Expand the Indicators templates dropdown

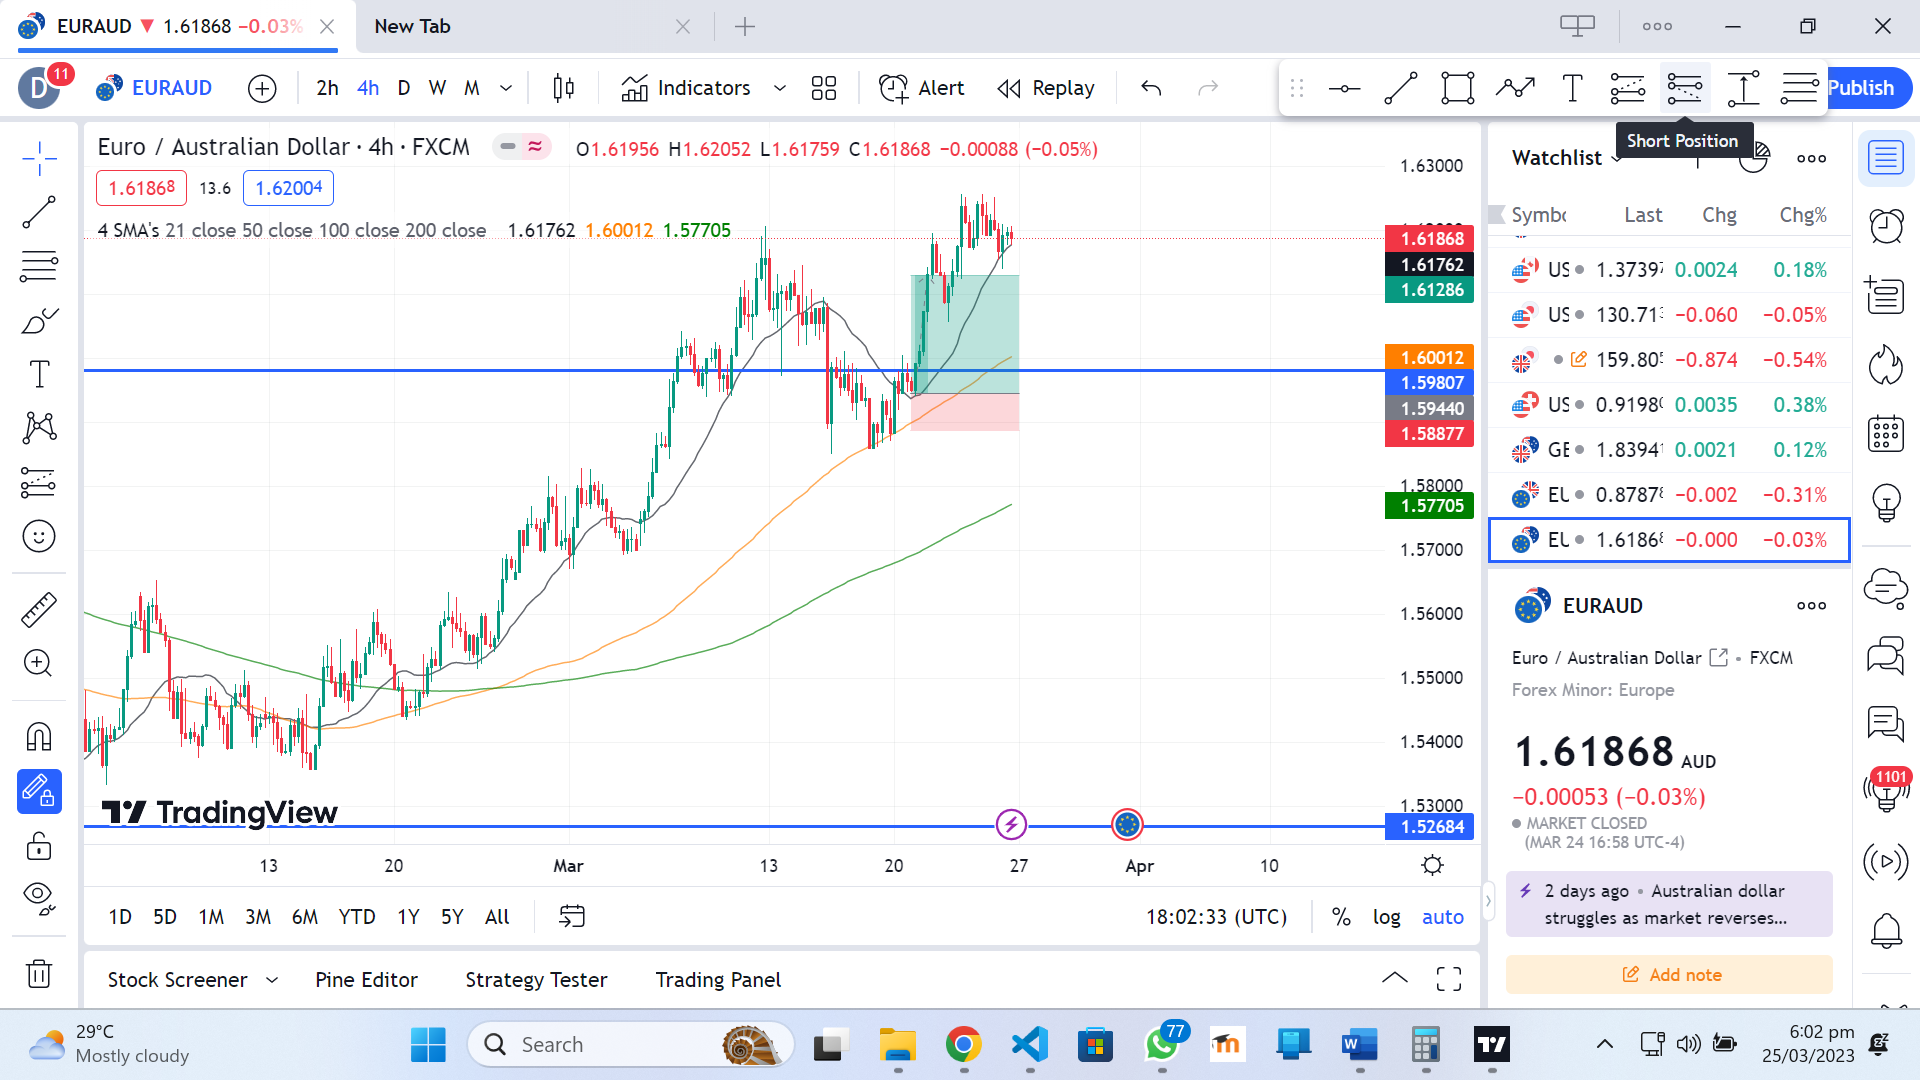[780, 88]
